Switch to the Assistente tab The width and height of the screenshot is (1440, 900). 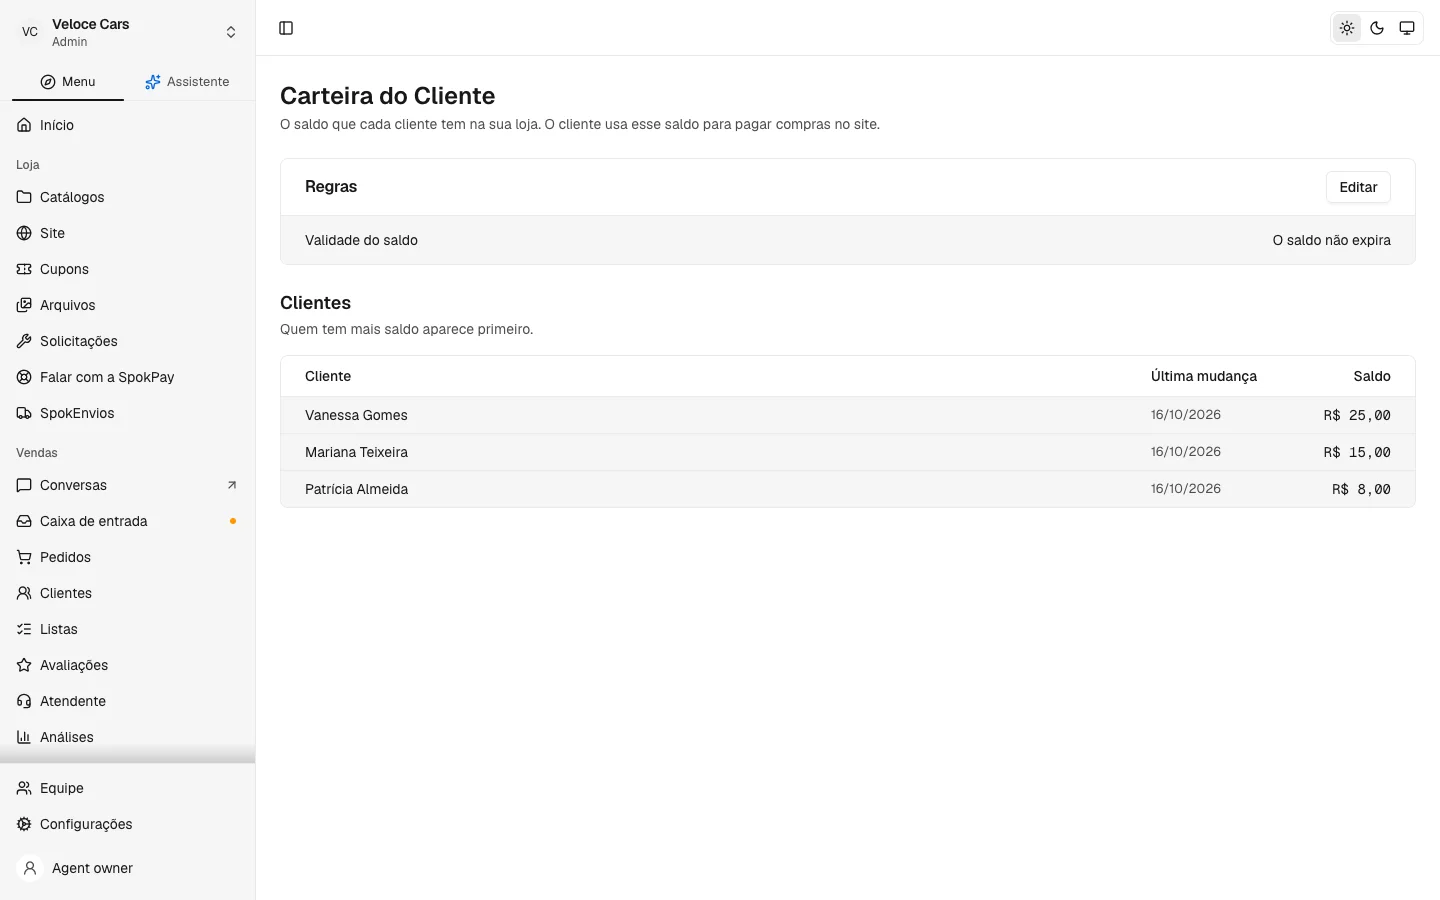tap(187, 82)
